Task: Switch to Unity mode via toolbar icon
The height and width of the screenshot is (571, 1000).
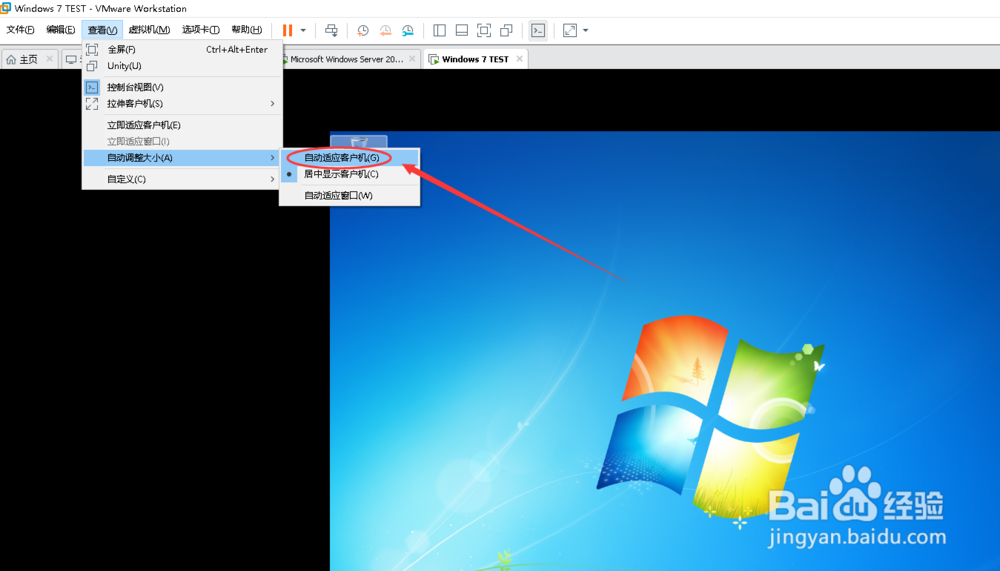Action: [506, 30]
